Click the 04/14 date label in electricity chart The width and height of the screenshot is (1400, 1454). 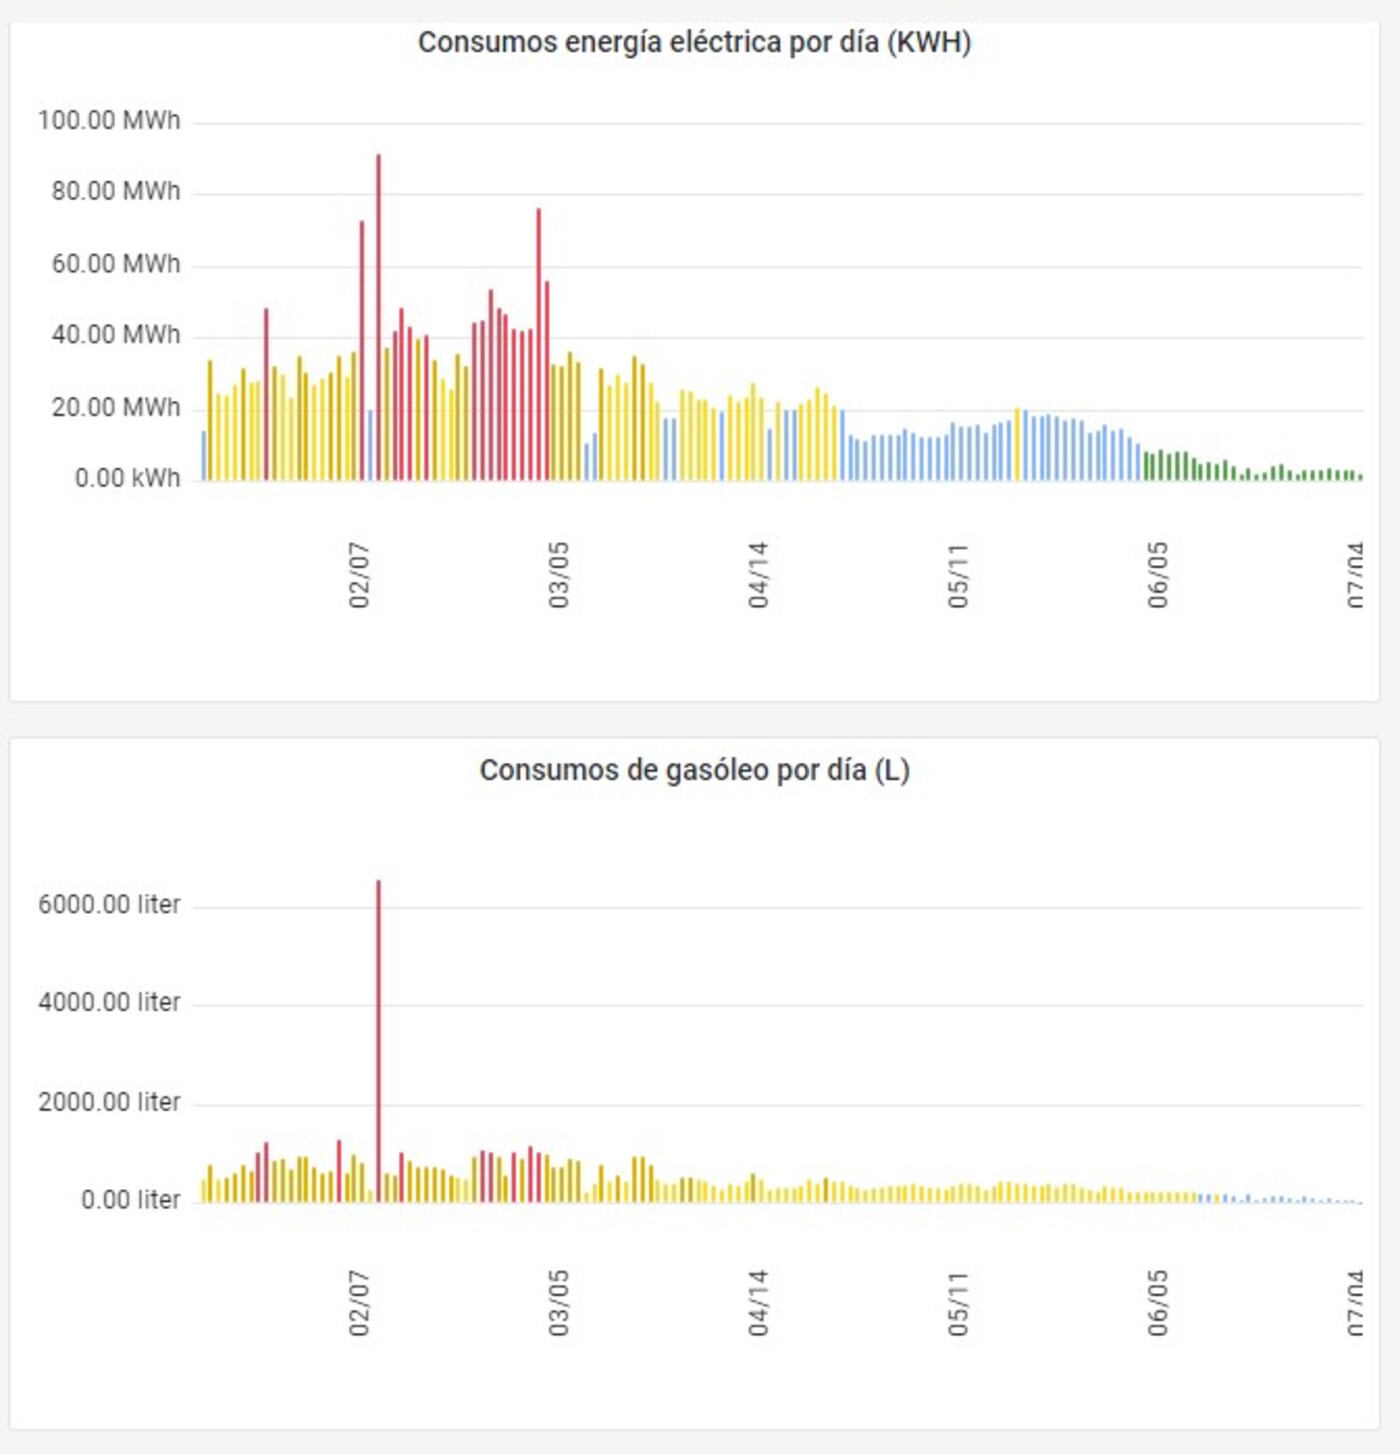click(759, 575)
